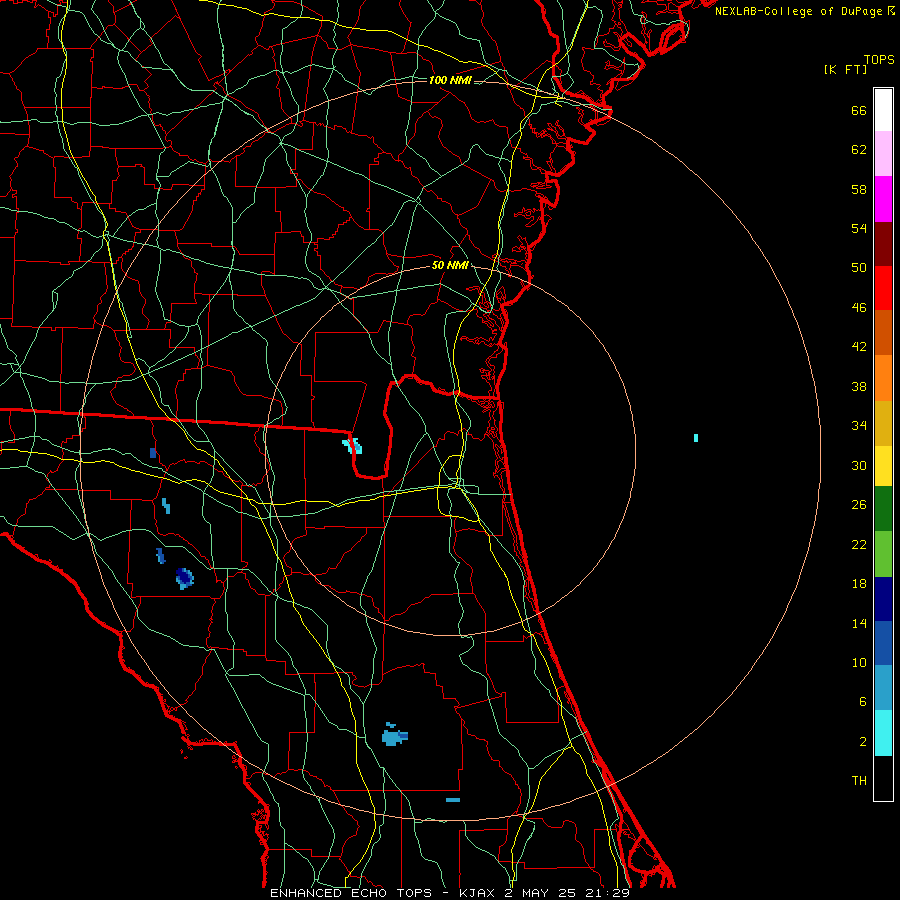Select the light green legend swatch
900x900 pixels.
tap(883, 554)
